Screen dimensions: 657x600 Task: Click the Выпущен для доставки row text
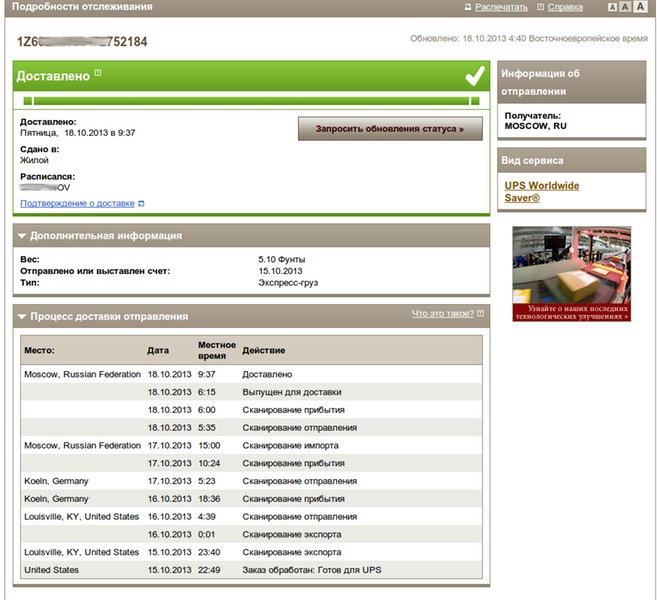[292, 392]
